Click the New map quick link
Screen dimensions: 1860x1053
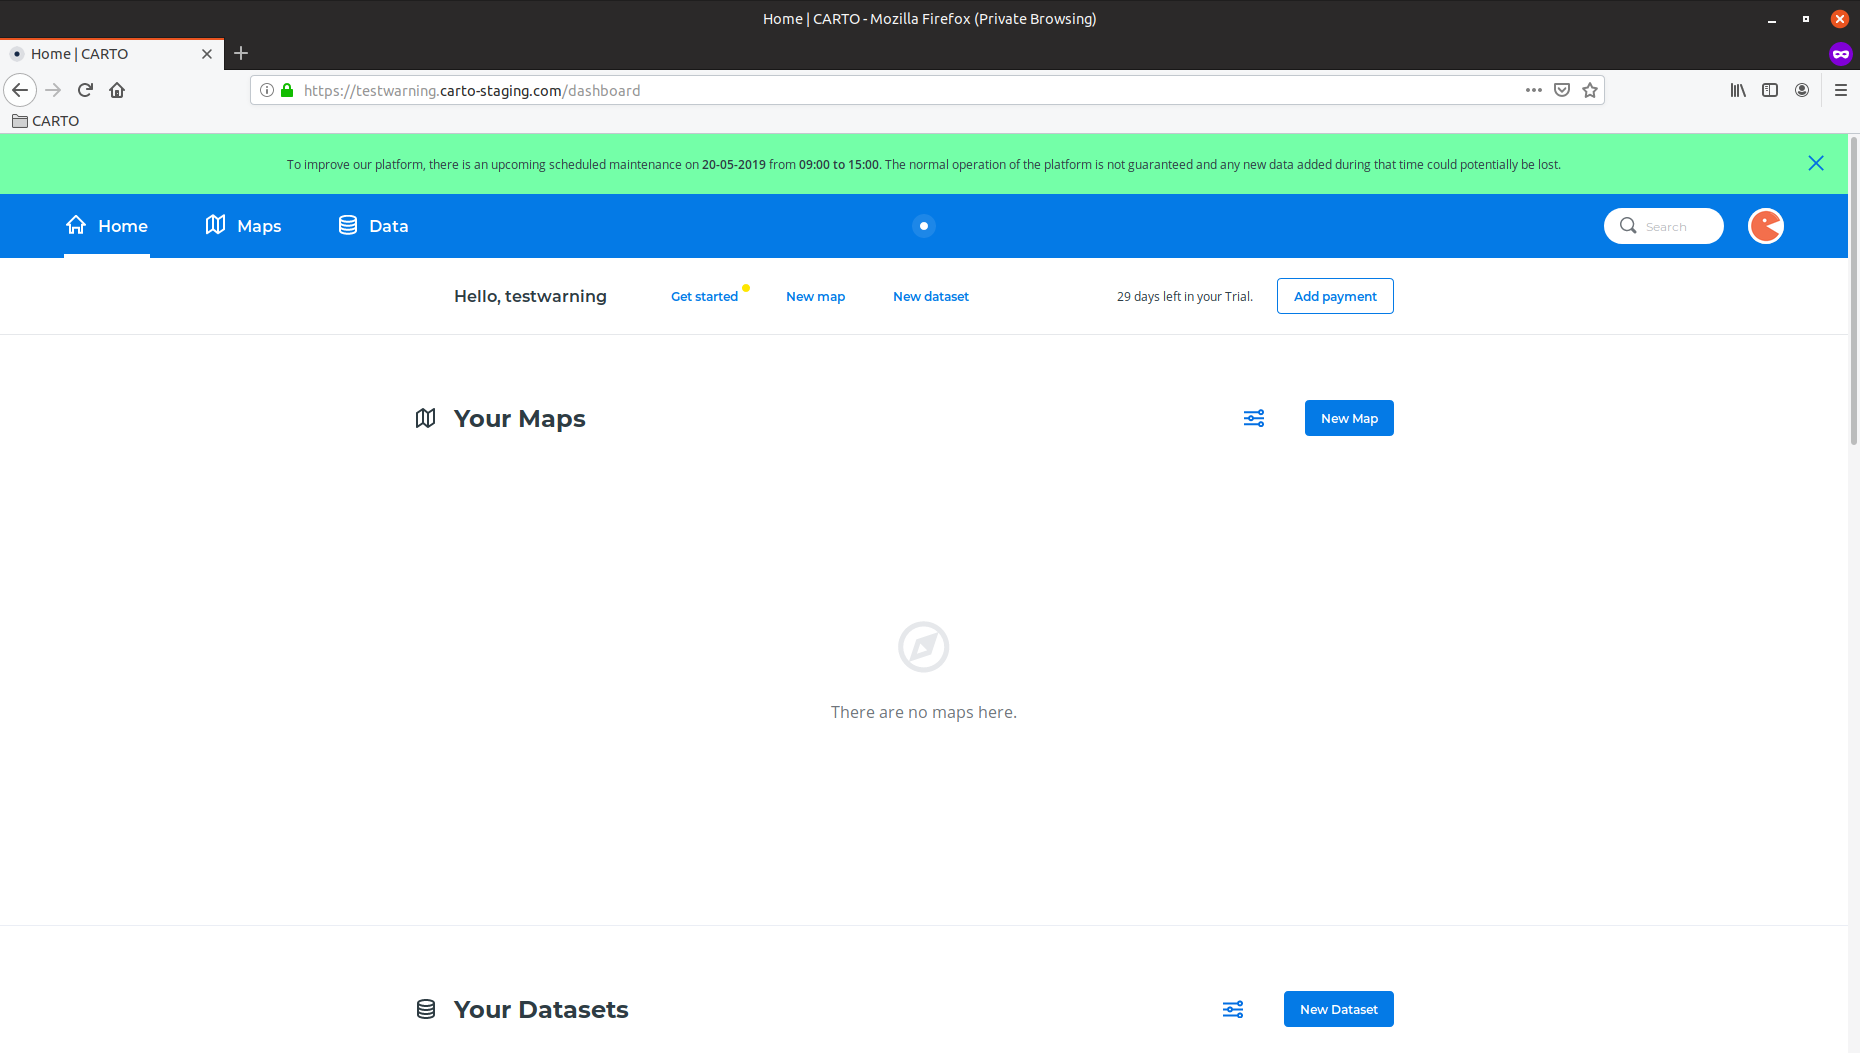pos(815,296)
